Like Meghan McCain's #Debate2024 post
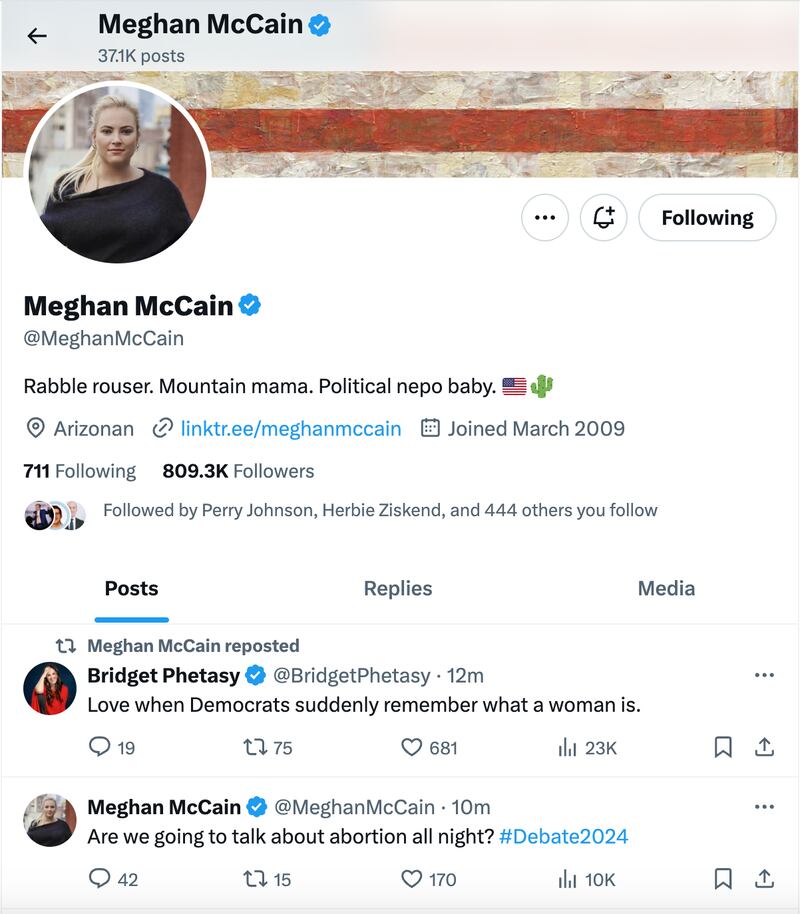This screenshot has height=914, width=800. coord(412,879)
